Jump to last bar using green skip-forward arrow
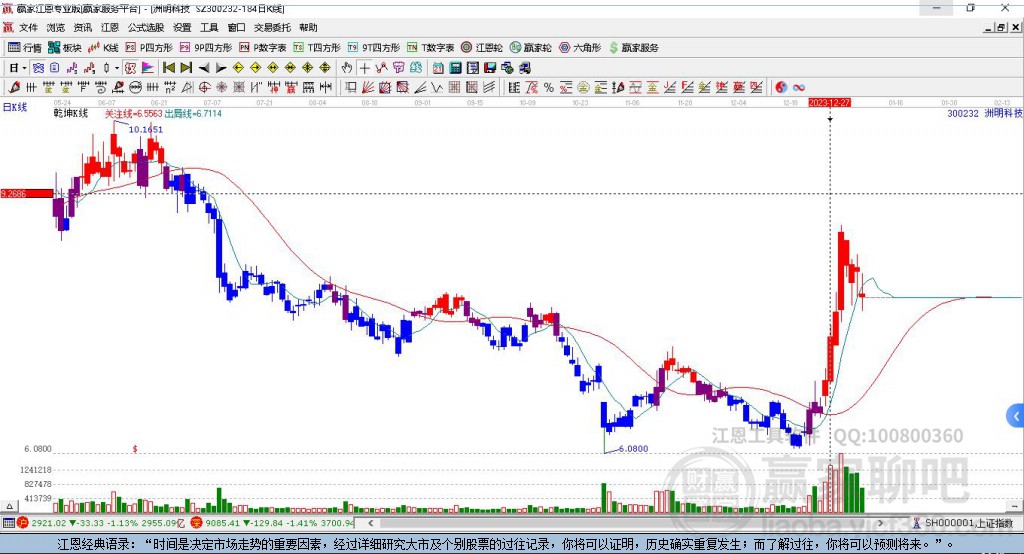This screenshot has height=554, width=1024. click(x=186, y=68)
